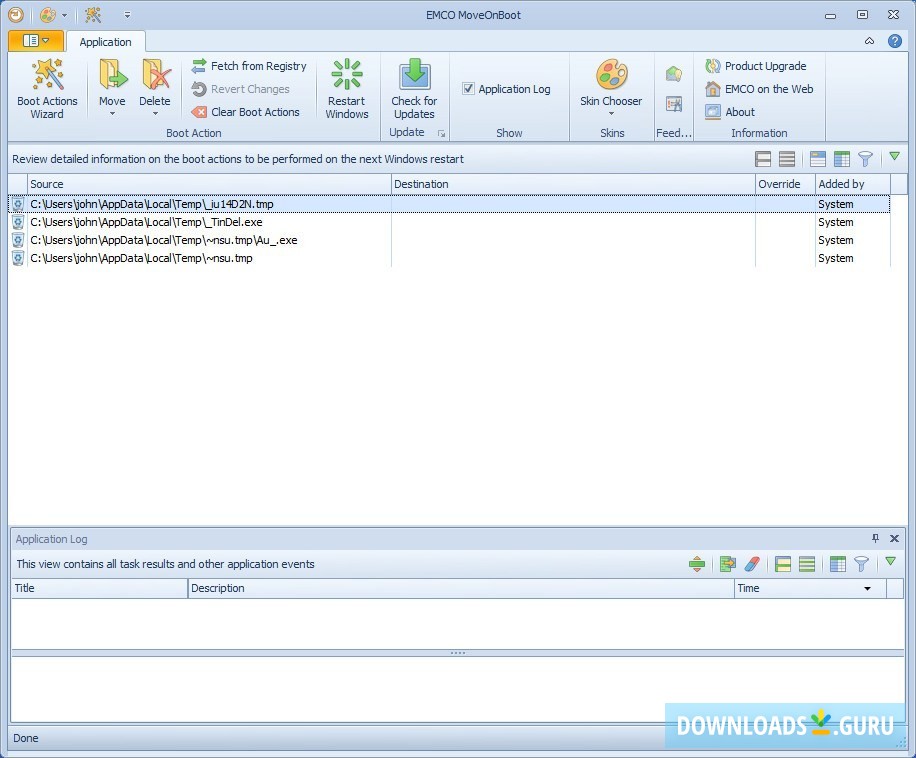Select the _TinDel.exe row

[449, 222]
